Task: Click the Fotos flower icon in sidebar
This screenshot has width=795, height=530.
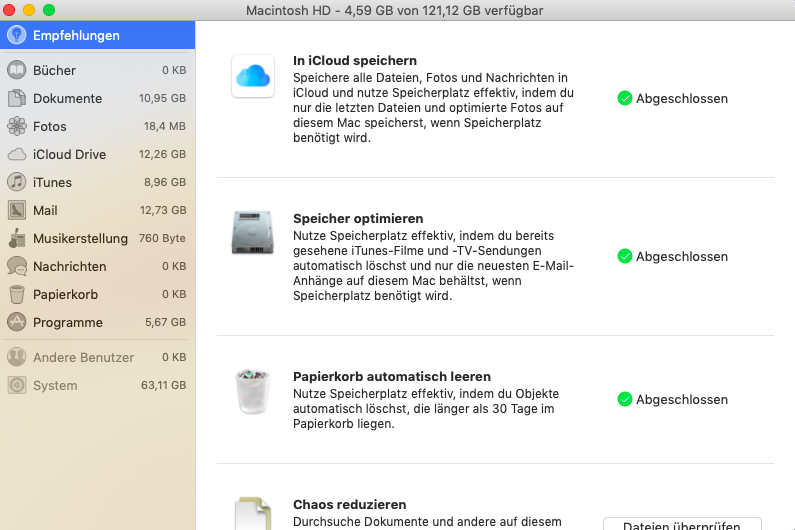Action: tap(16, 127)
